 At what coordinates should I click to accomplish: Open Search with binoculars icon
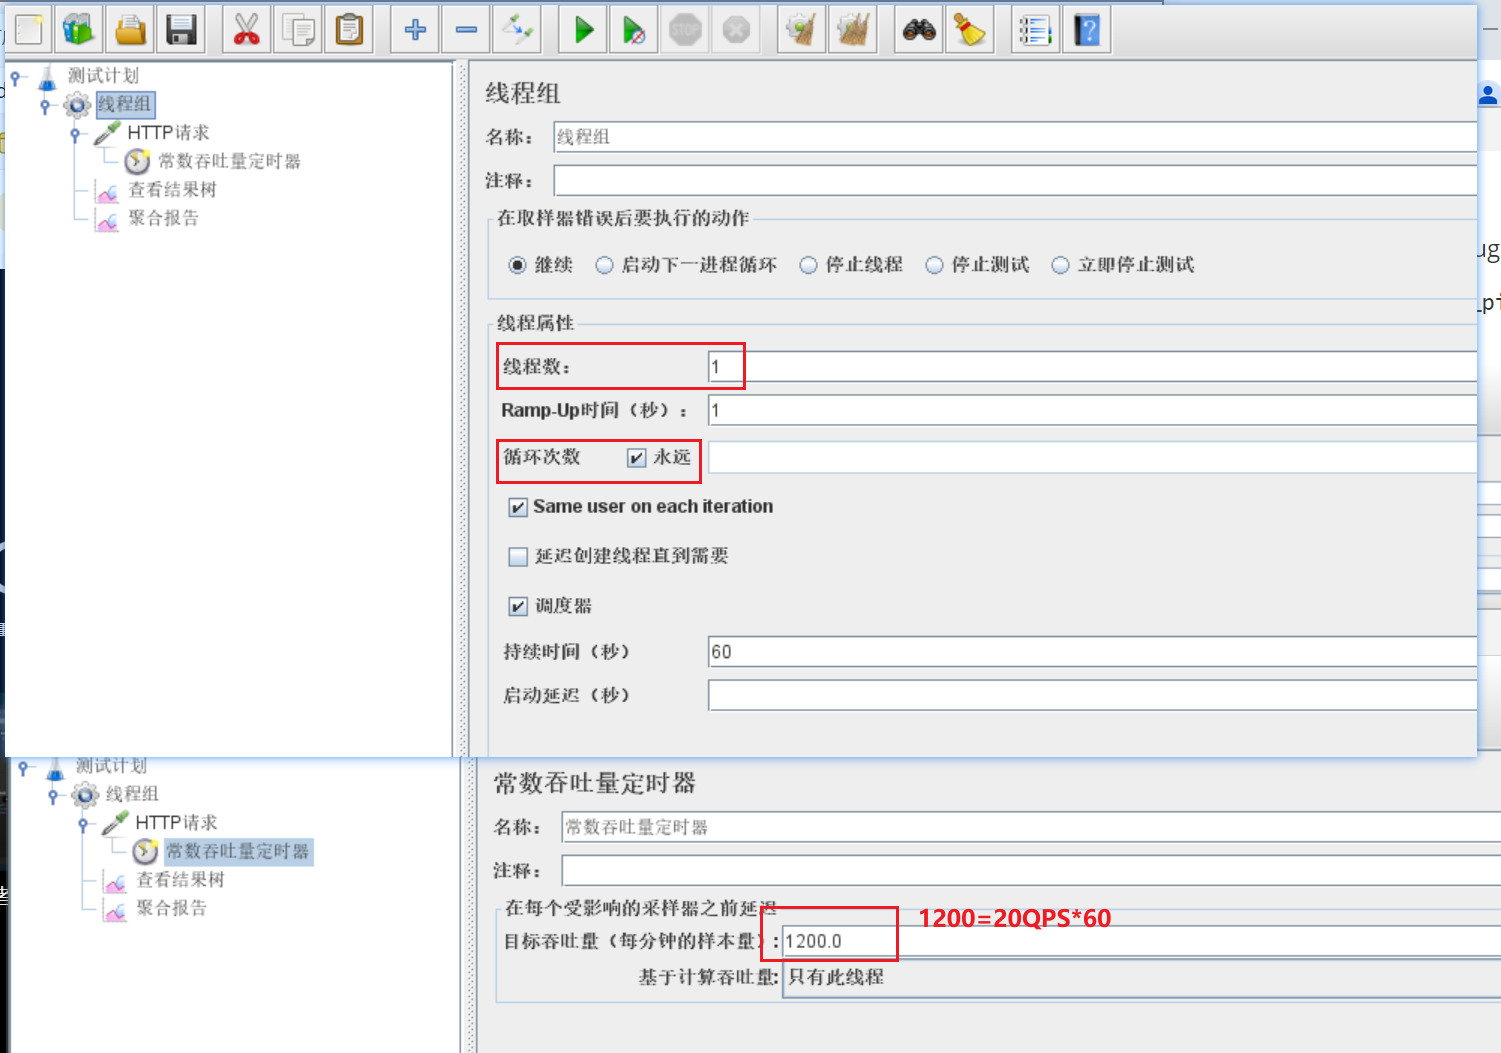[919, 30]
